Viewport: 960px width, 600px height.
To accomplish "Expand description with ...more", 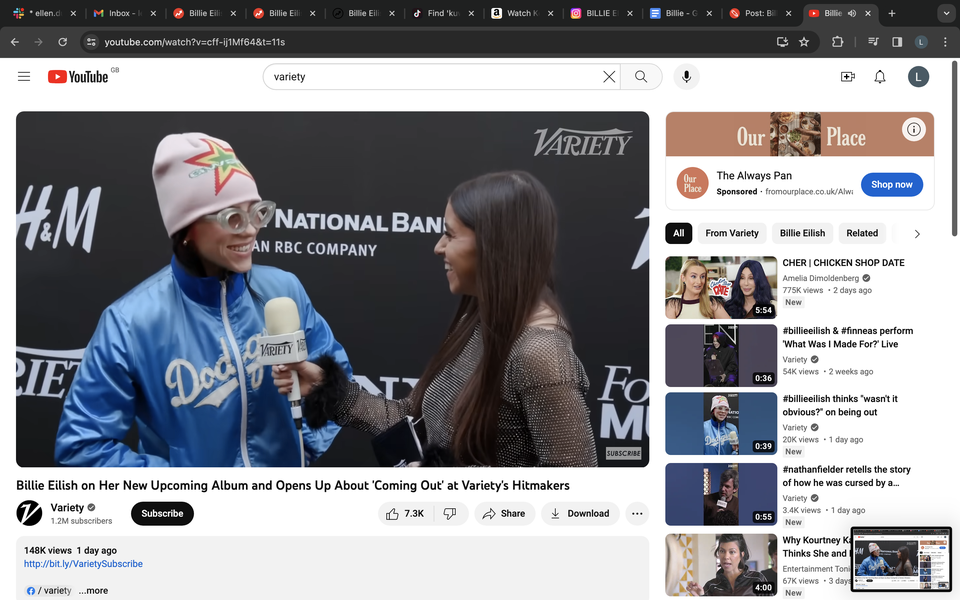I will click(93, 590).
